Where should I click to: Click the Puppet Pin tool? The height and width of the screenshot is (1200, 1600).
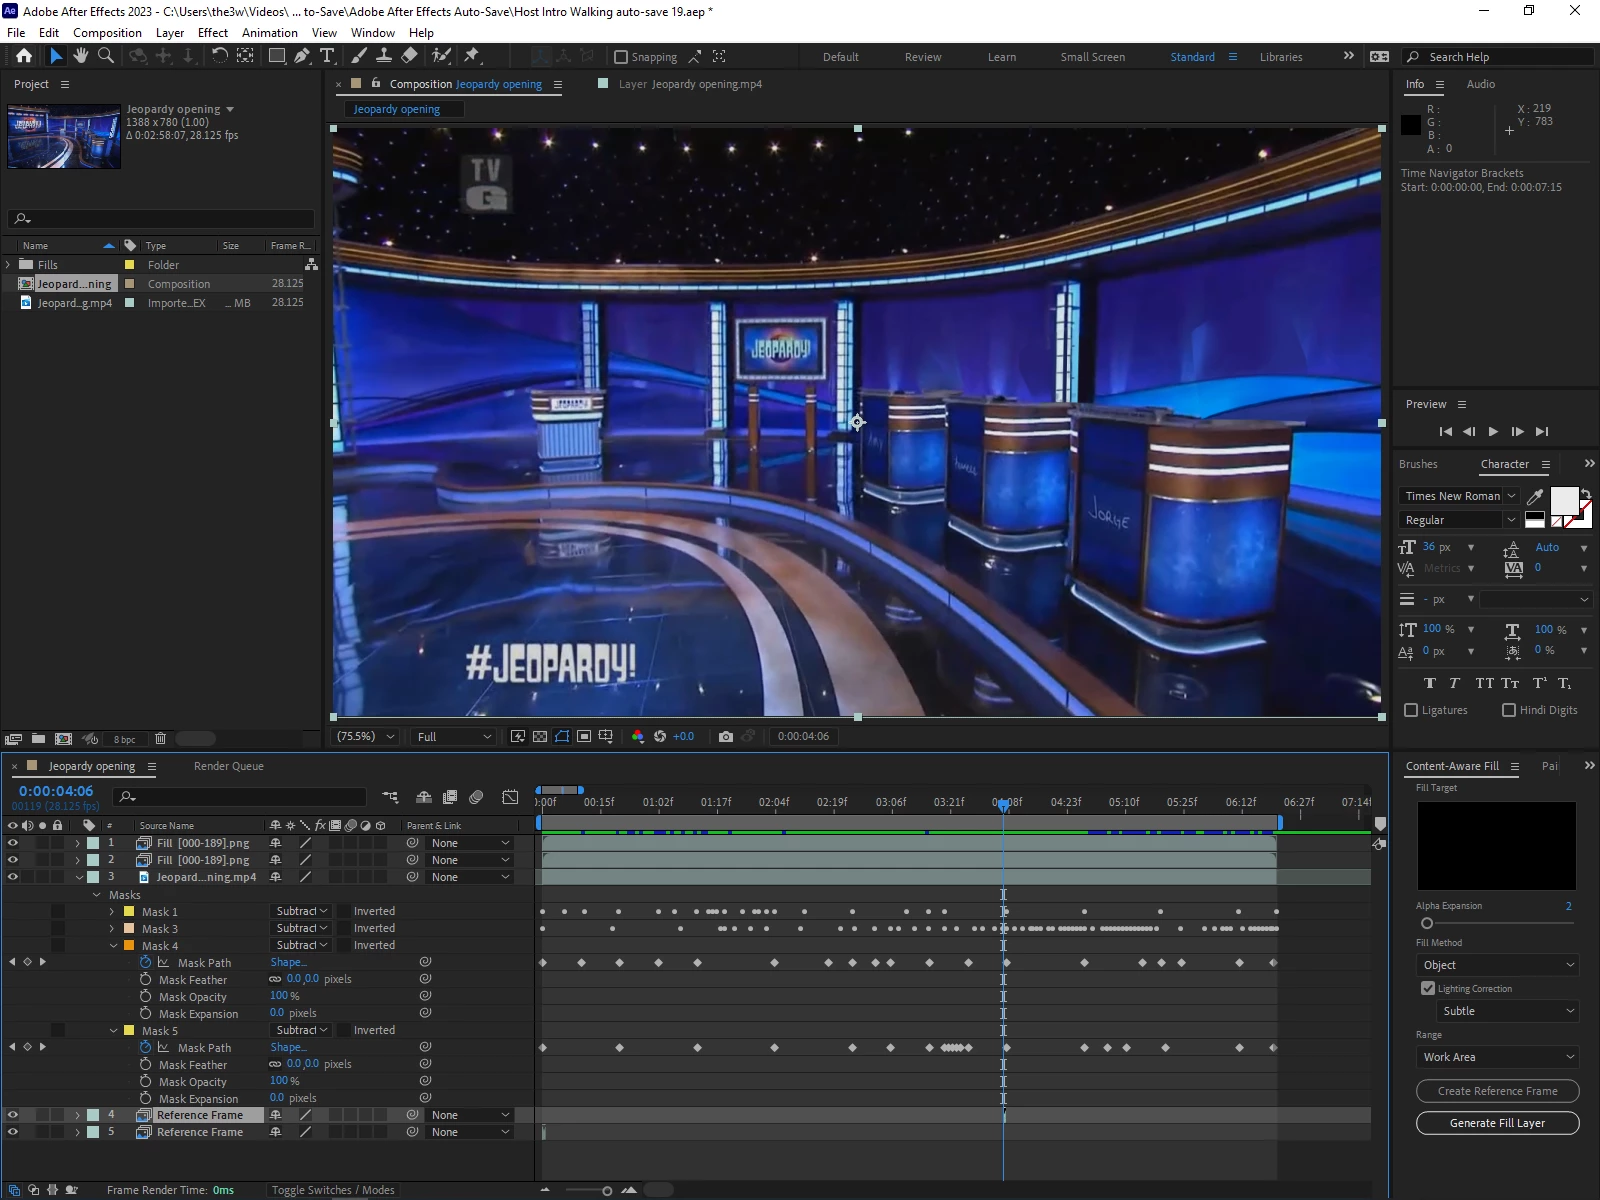[x=472, y=56]
